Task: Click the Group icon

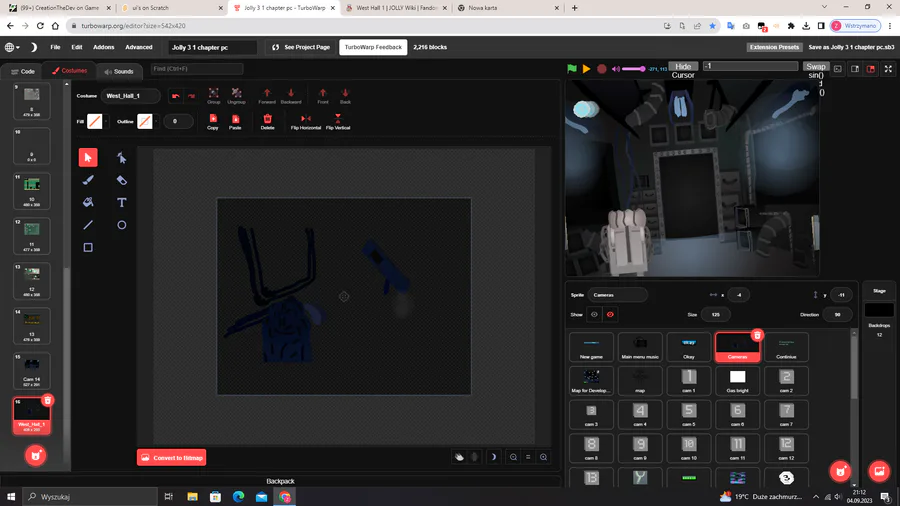Action: point(214,96)
